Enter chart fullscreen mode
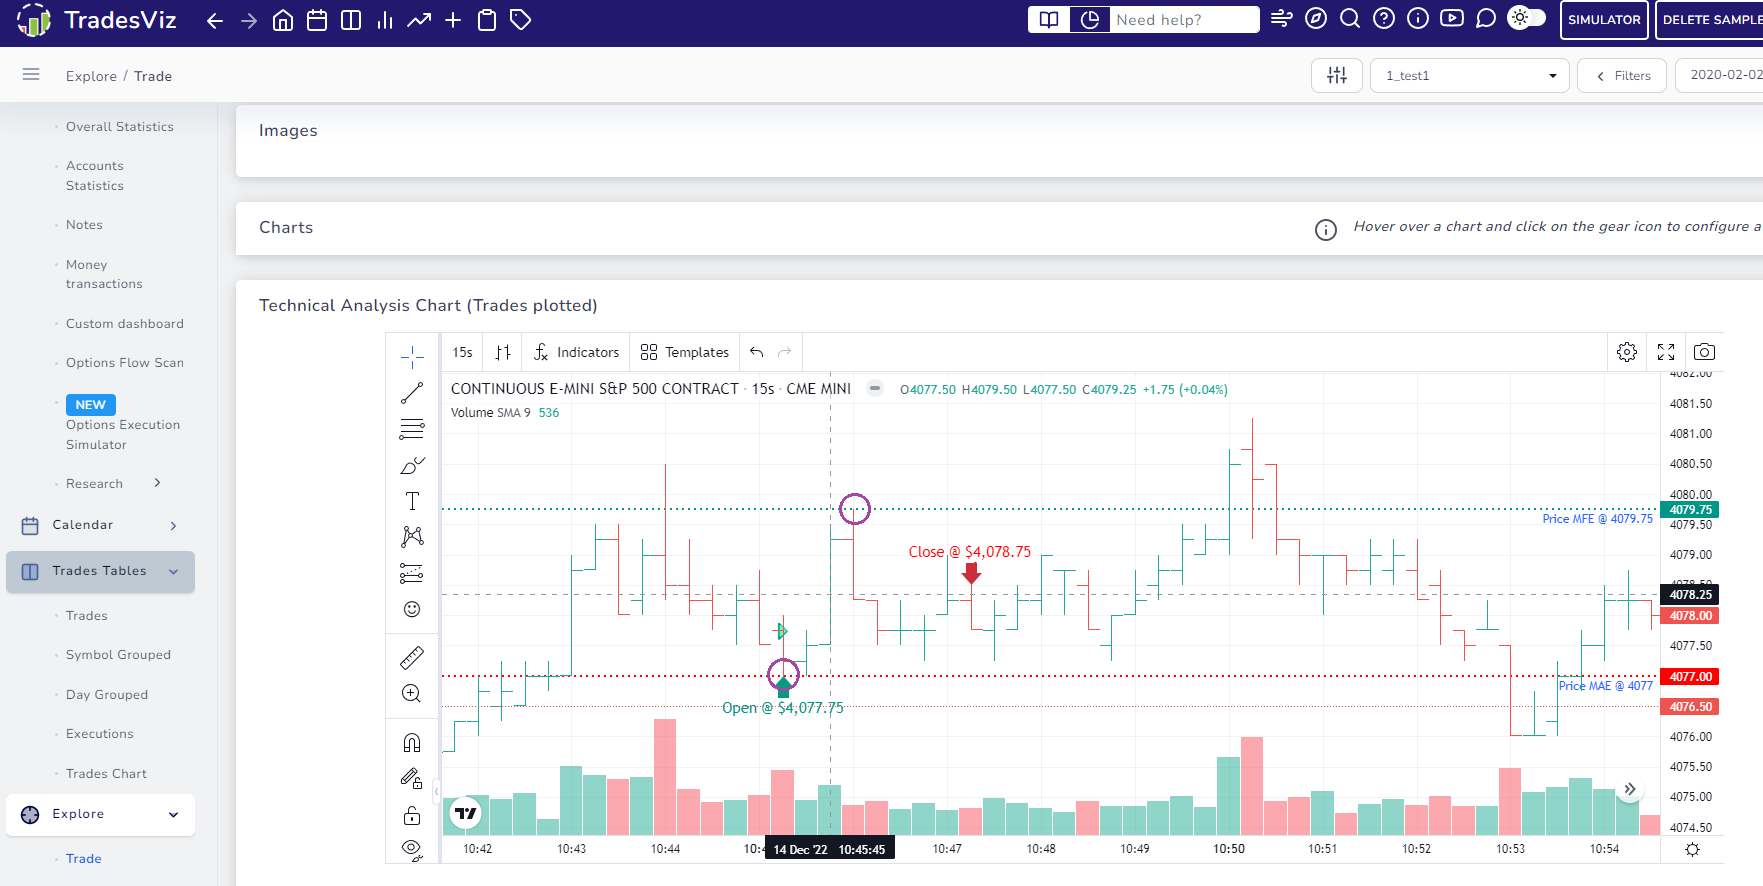1763x886 pixels. click(x=1666, y=352)
